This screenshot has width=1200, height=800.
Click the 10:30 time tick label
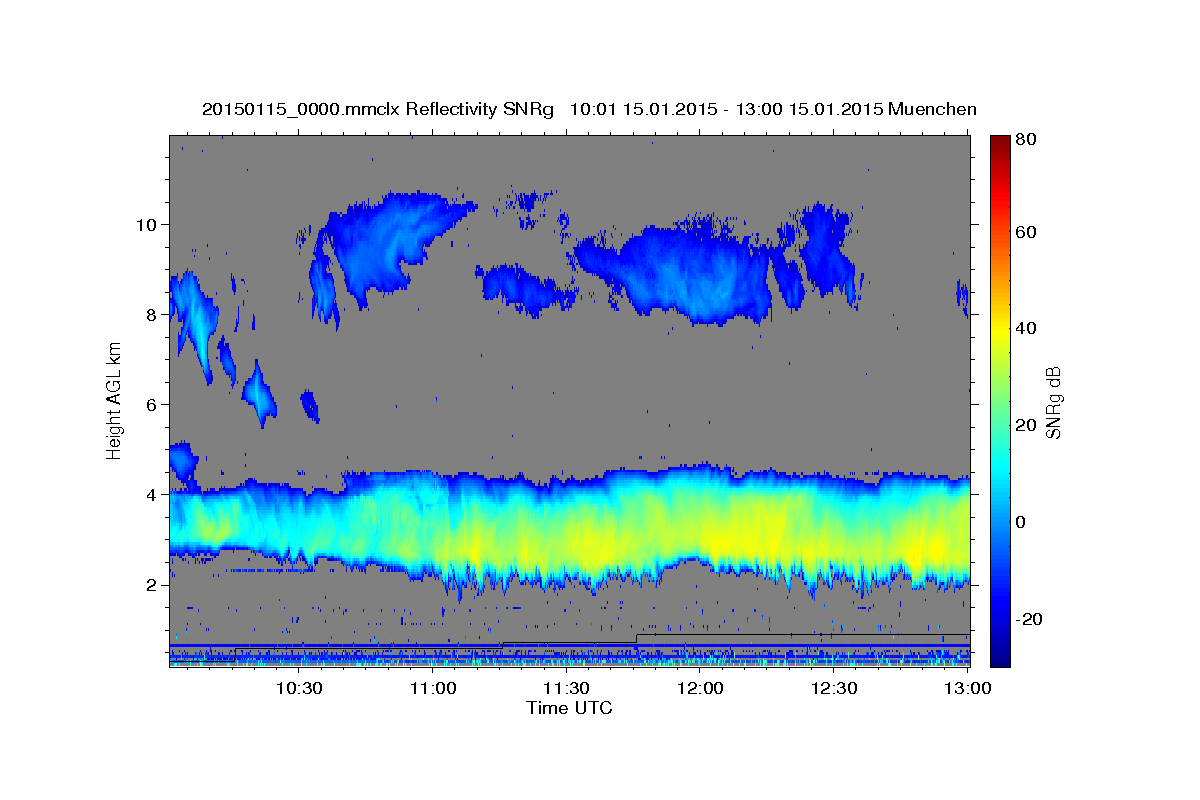coord(298,688)
